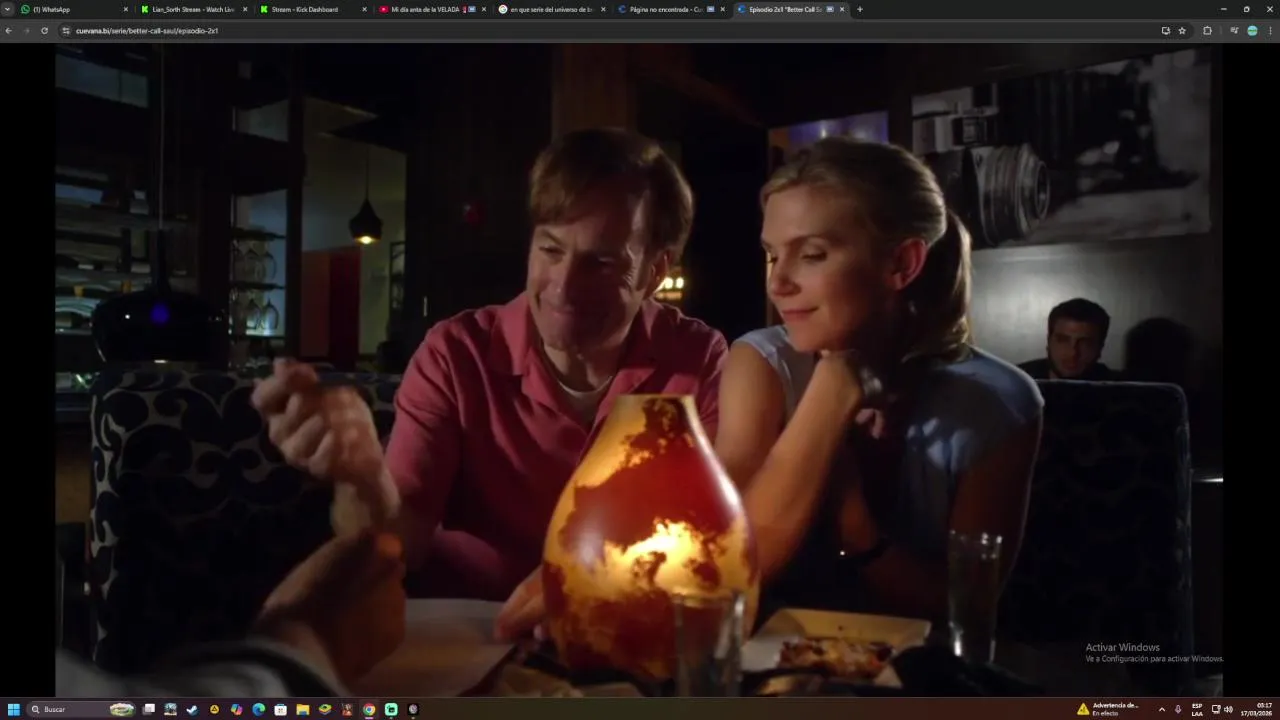1280x720 pixels.
Task: Open the yellow circular app on taskbar
Action: click(x=214, y=709)
